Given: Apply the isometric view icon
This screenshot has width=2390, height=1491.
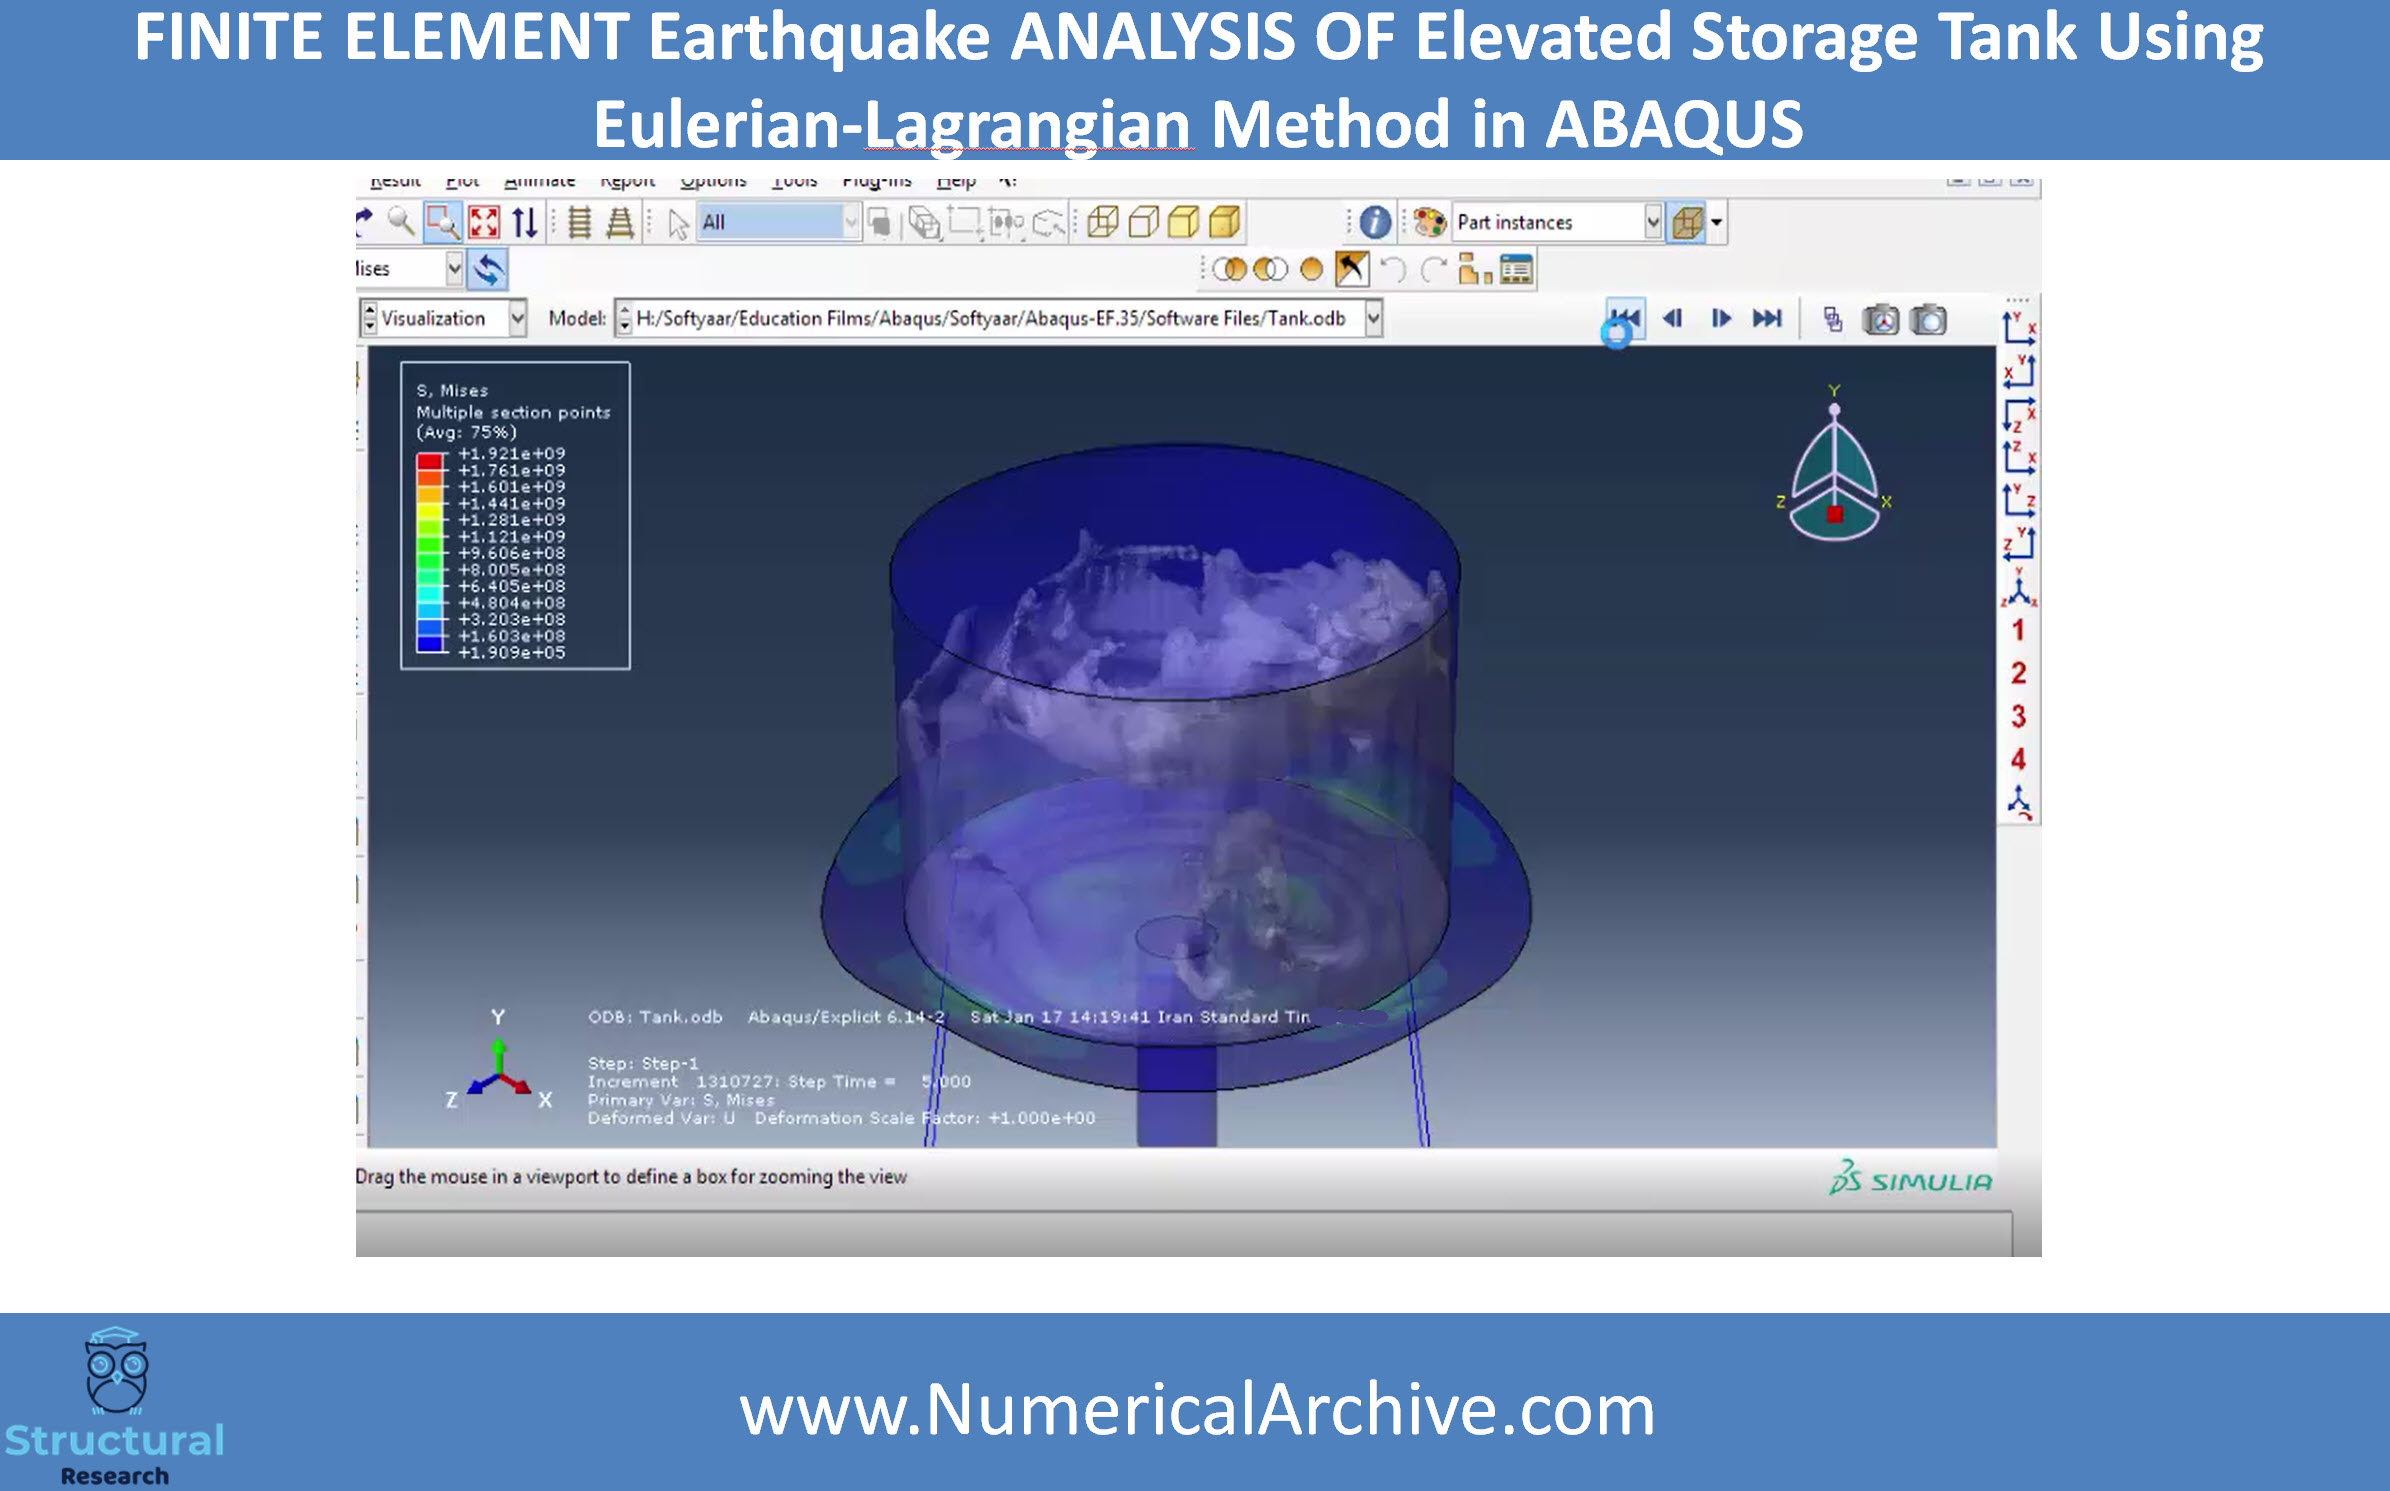Looking at the screenshot, I should pyautogui.click(x=2019, y=587).
